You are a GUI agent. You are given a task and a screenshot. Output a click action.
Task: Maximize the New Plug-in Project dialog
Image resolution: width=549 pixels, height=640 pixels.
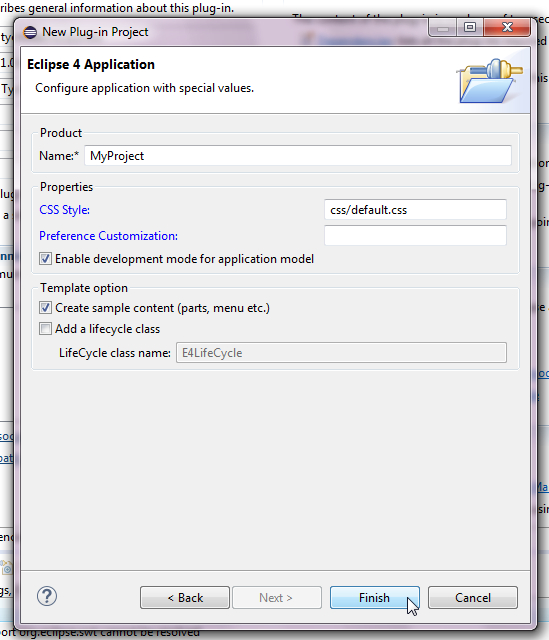click(x=470, y=28)
